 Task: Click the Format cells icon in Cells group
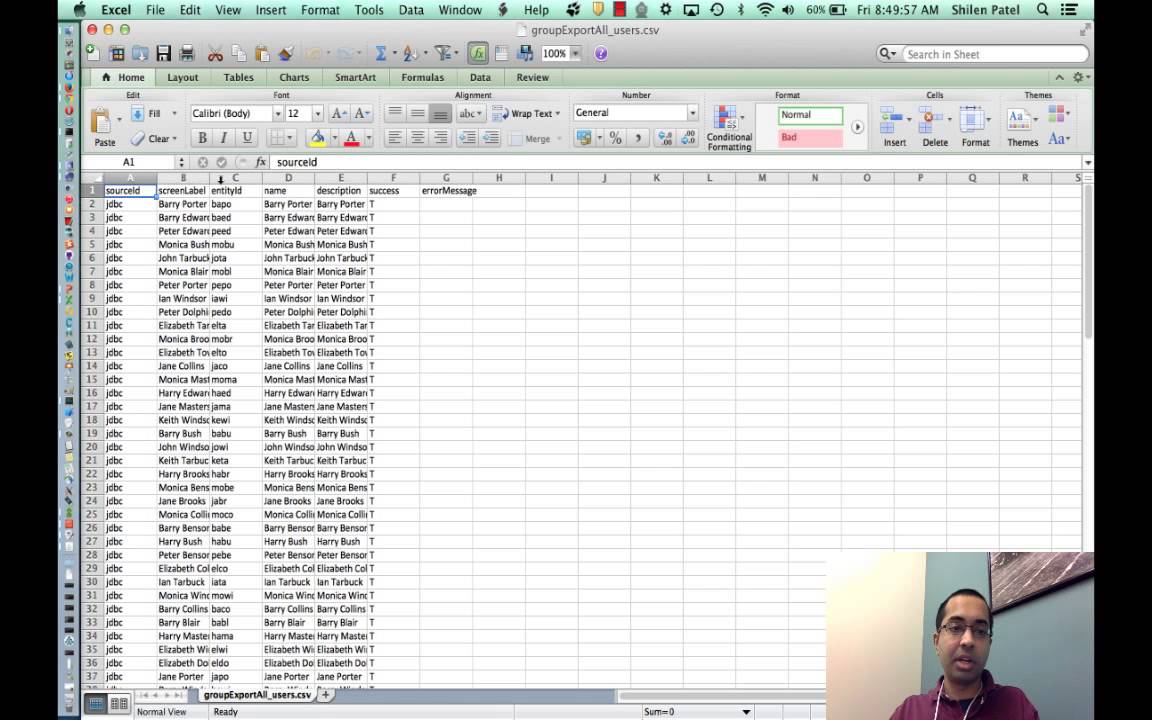(x=971, y=119)
